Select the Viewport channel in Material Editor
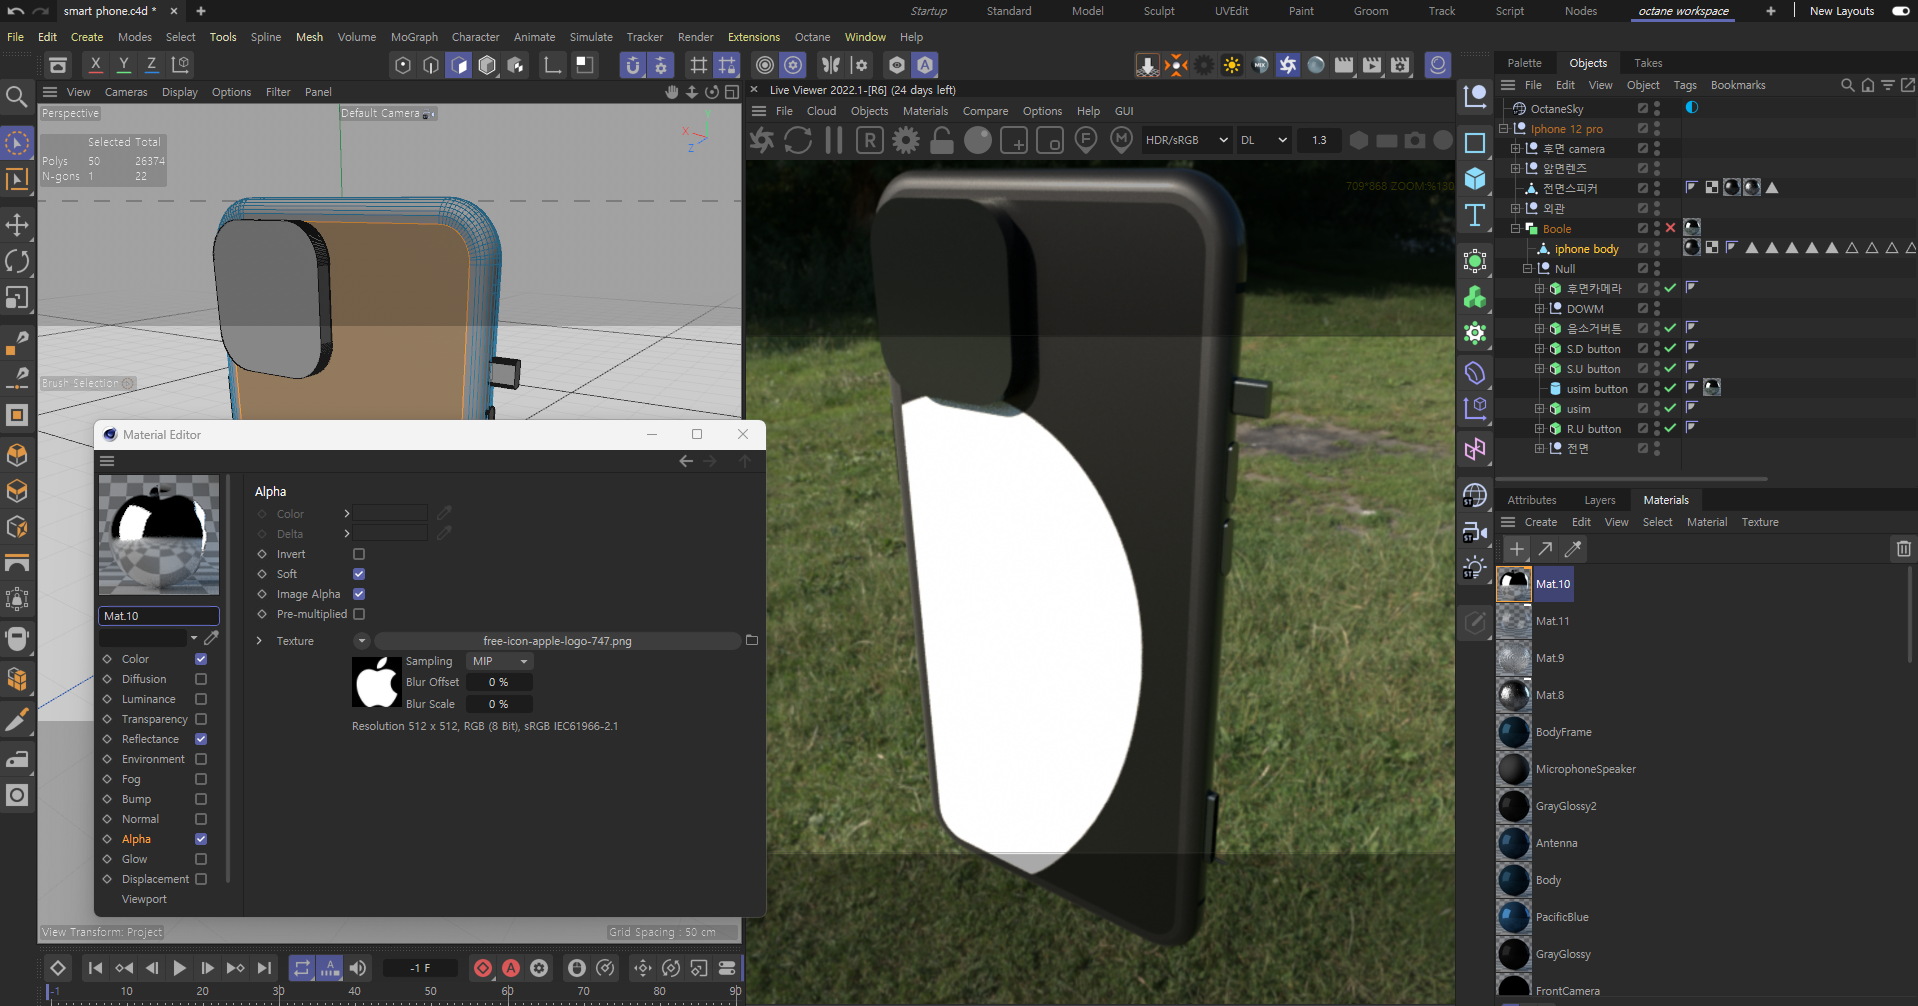The height and width of the screenshot is (1006, 1918). pyautogui.click(x=144, y=899)
